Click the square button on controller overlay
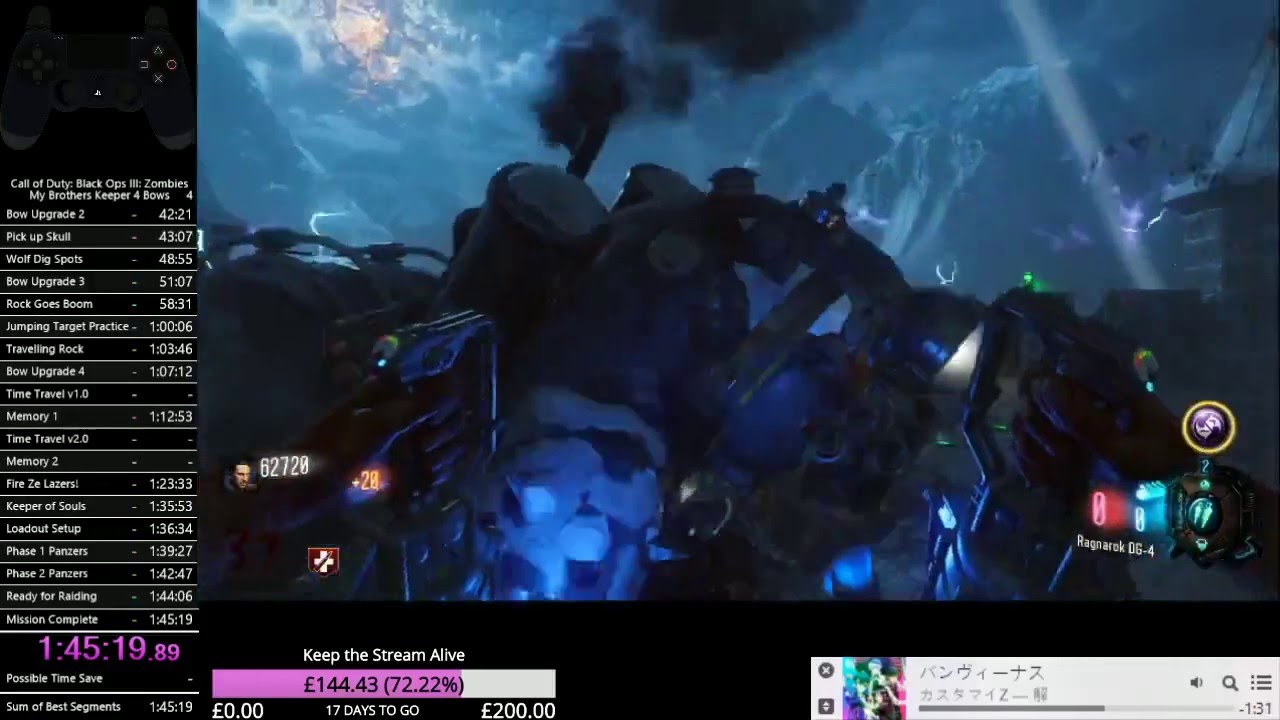This screenshot has width=1280, height=720. [x=144, y=64]
